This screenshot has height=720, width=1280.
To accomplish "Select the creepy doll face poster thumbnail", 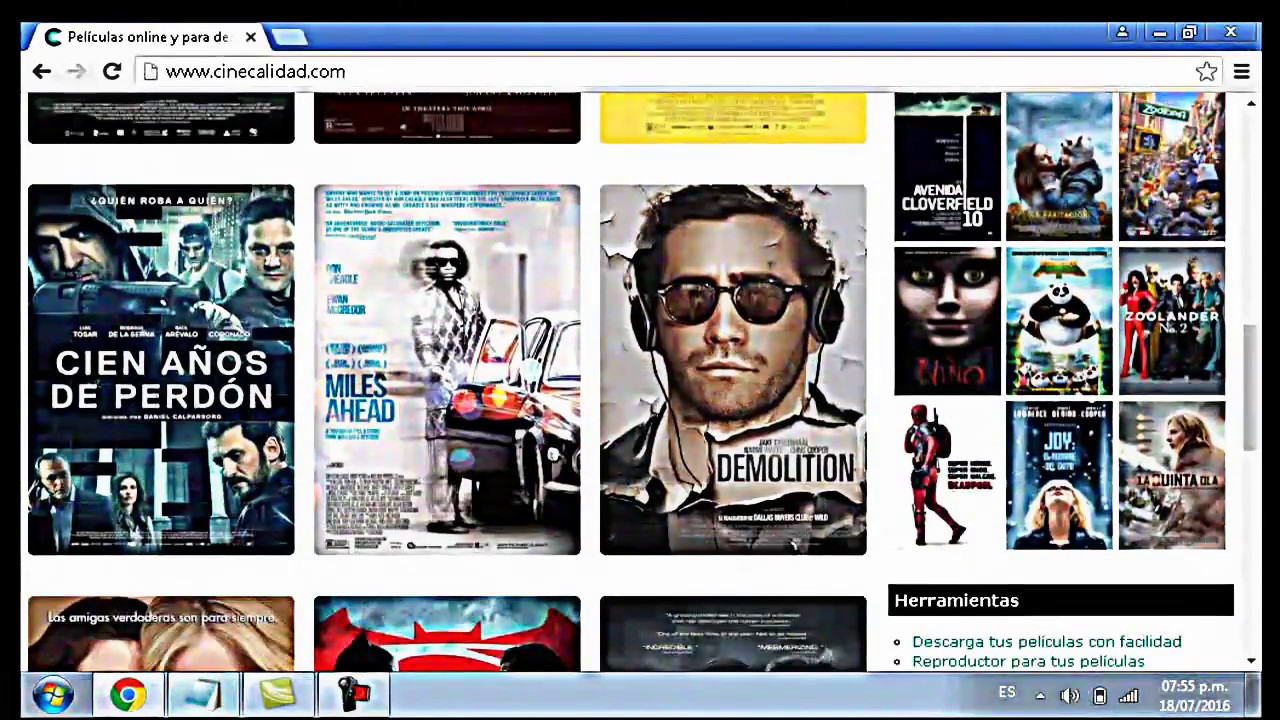I will pos(947,321).
